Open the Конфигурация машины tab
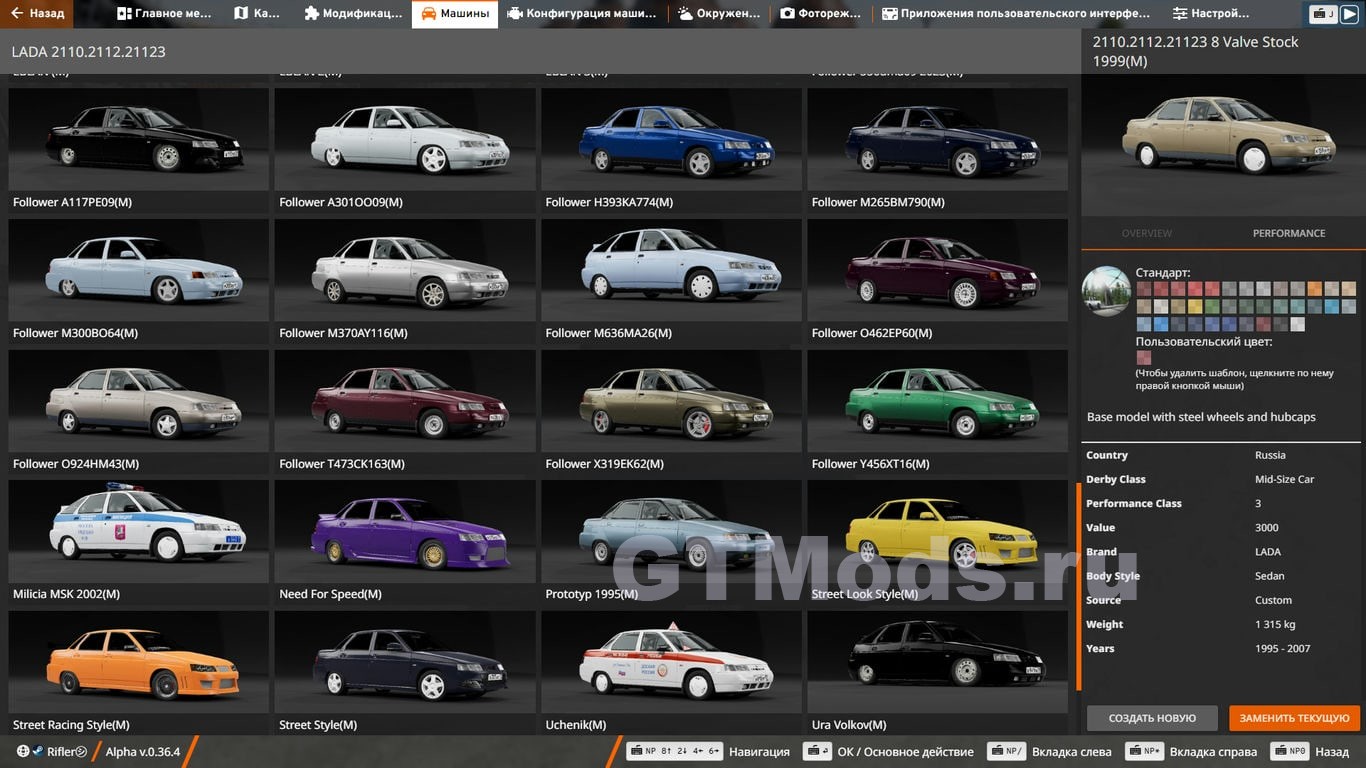1366x768 pixels. (x=582, y=14)
